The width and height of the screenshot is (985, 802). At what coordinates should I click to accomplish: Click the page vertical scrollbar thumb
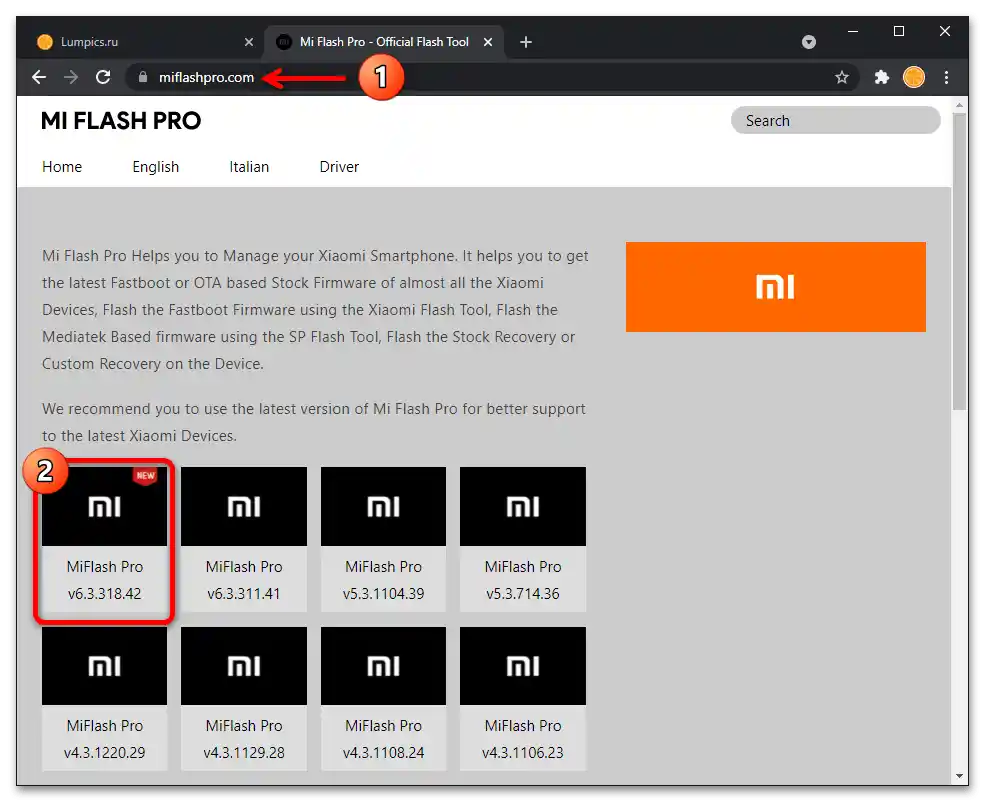(x=959, y=262)
